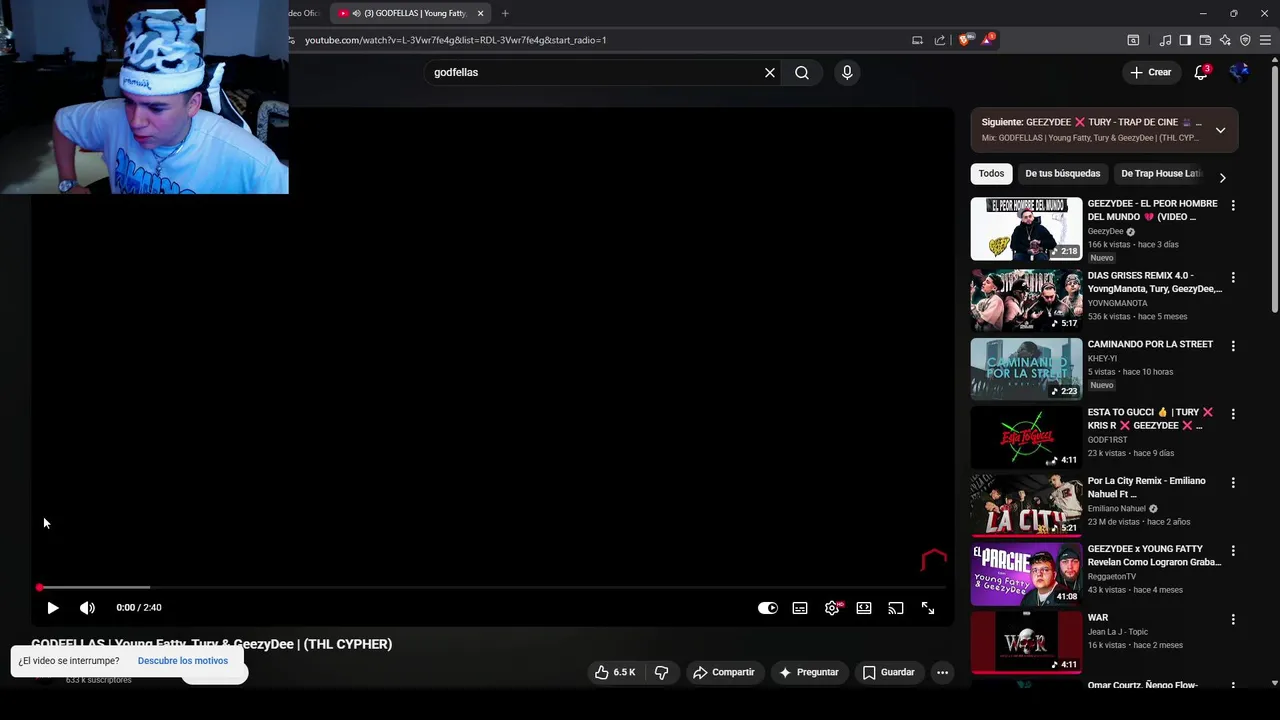Image resolution: width=1280 pixels, height=720 pixels.
Task: Open the browser hamburger menu
Action: tap(1266, 40)
